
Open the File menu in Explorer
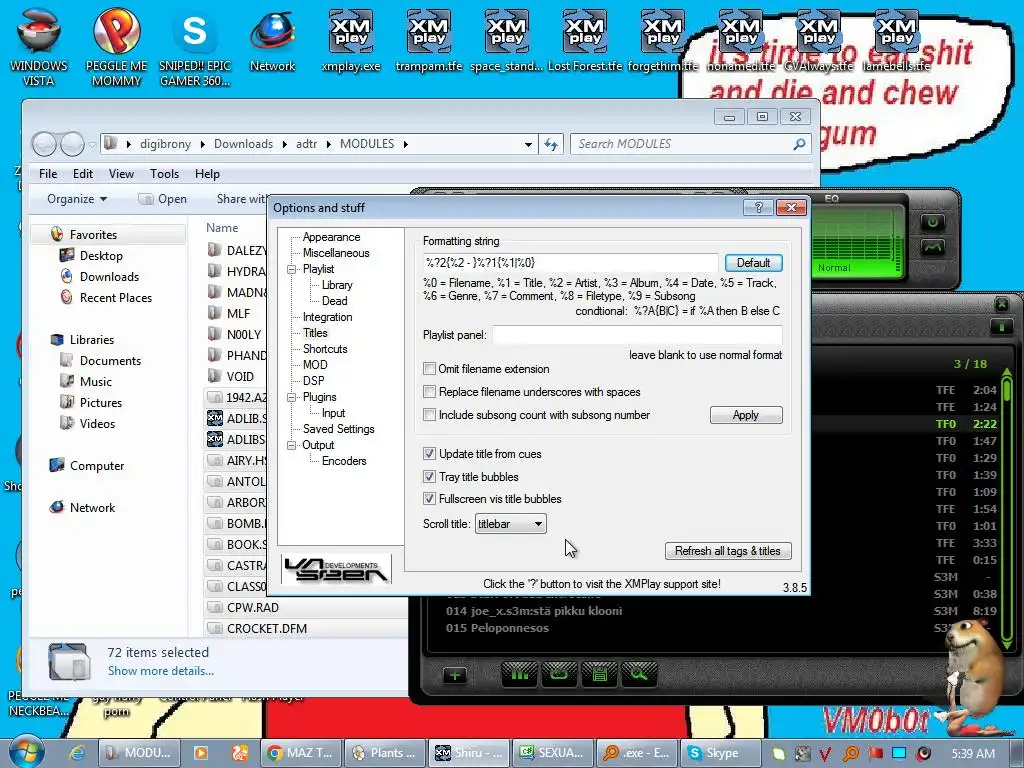tap(48, 174)
